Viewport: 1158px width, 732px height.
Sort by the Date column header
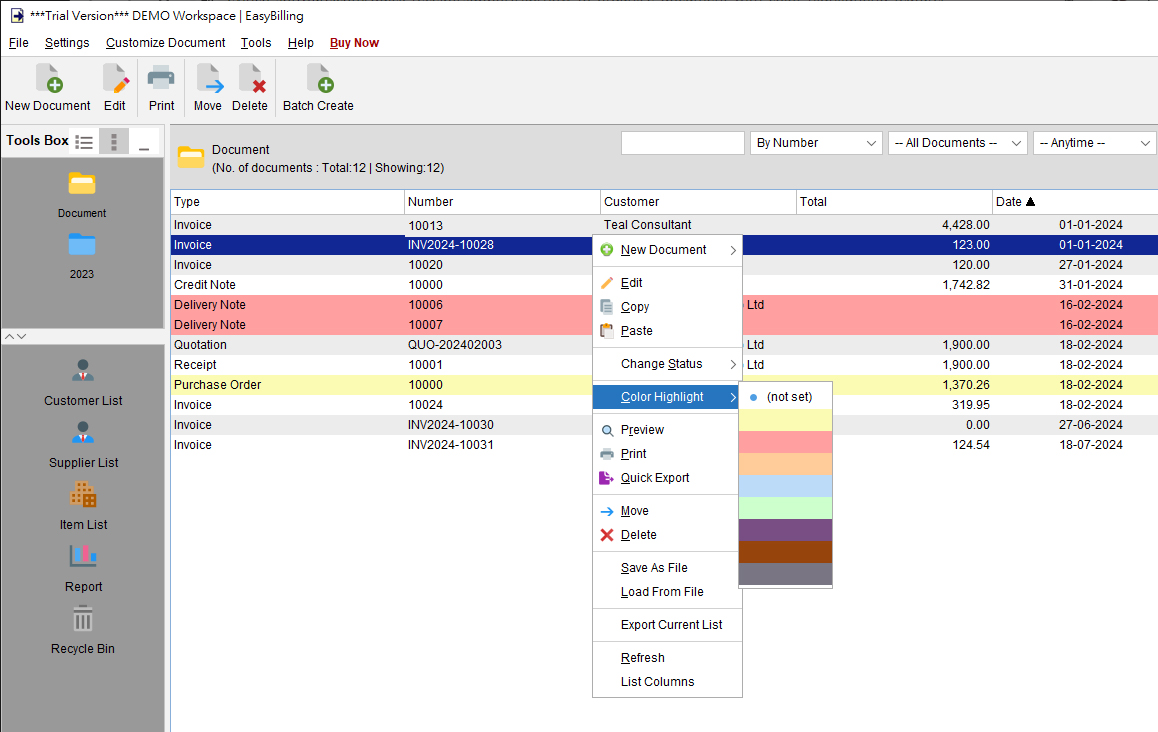click(1075, 202)
